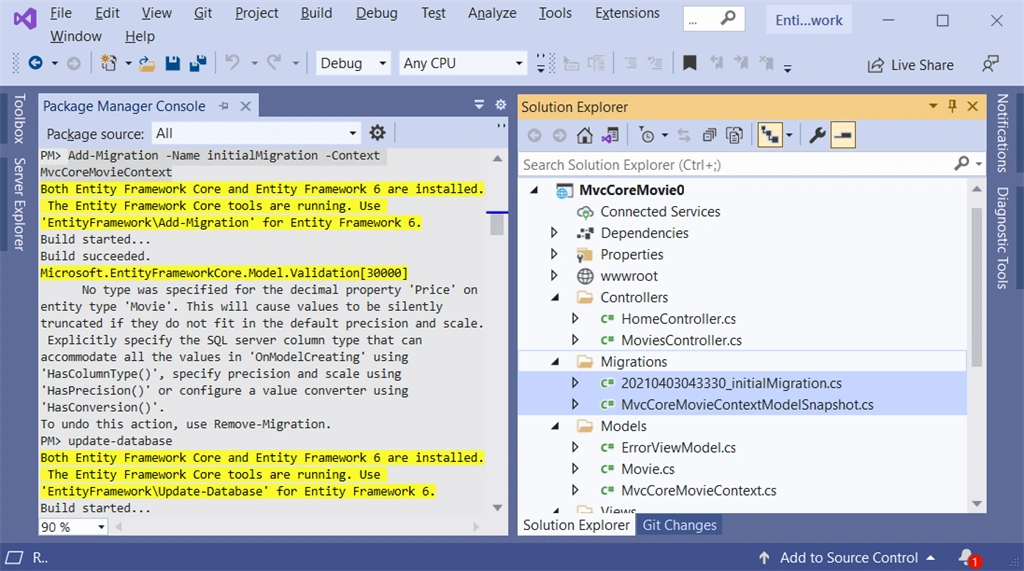The image size is (1024, 571).
Task: Click the Open File folder icon
Action: pyautogui.click(x=146, y=63)
